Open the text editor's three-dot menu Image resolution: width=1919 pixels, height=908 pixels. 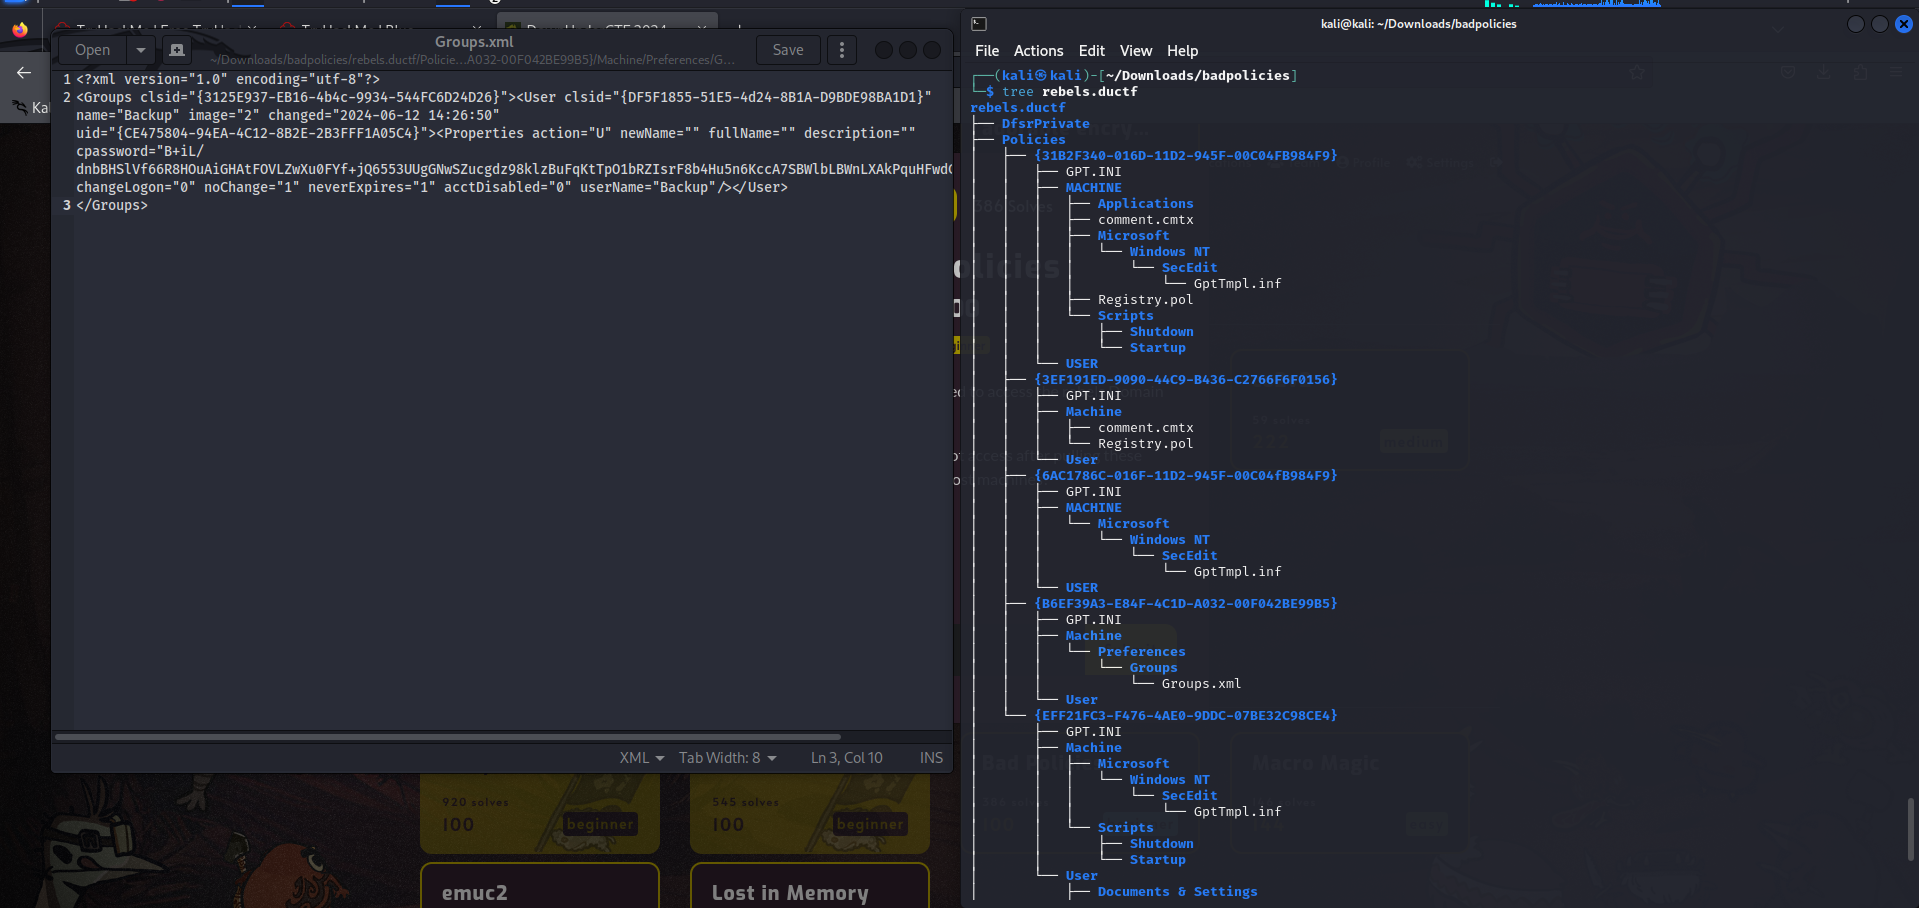842,50
